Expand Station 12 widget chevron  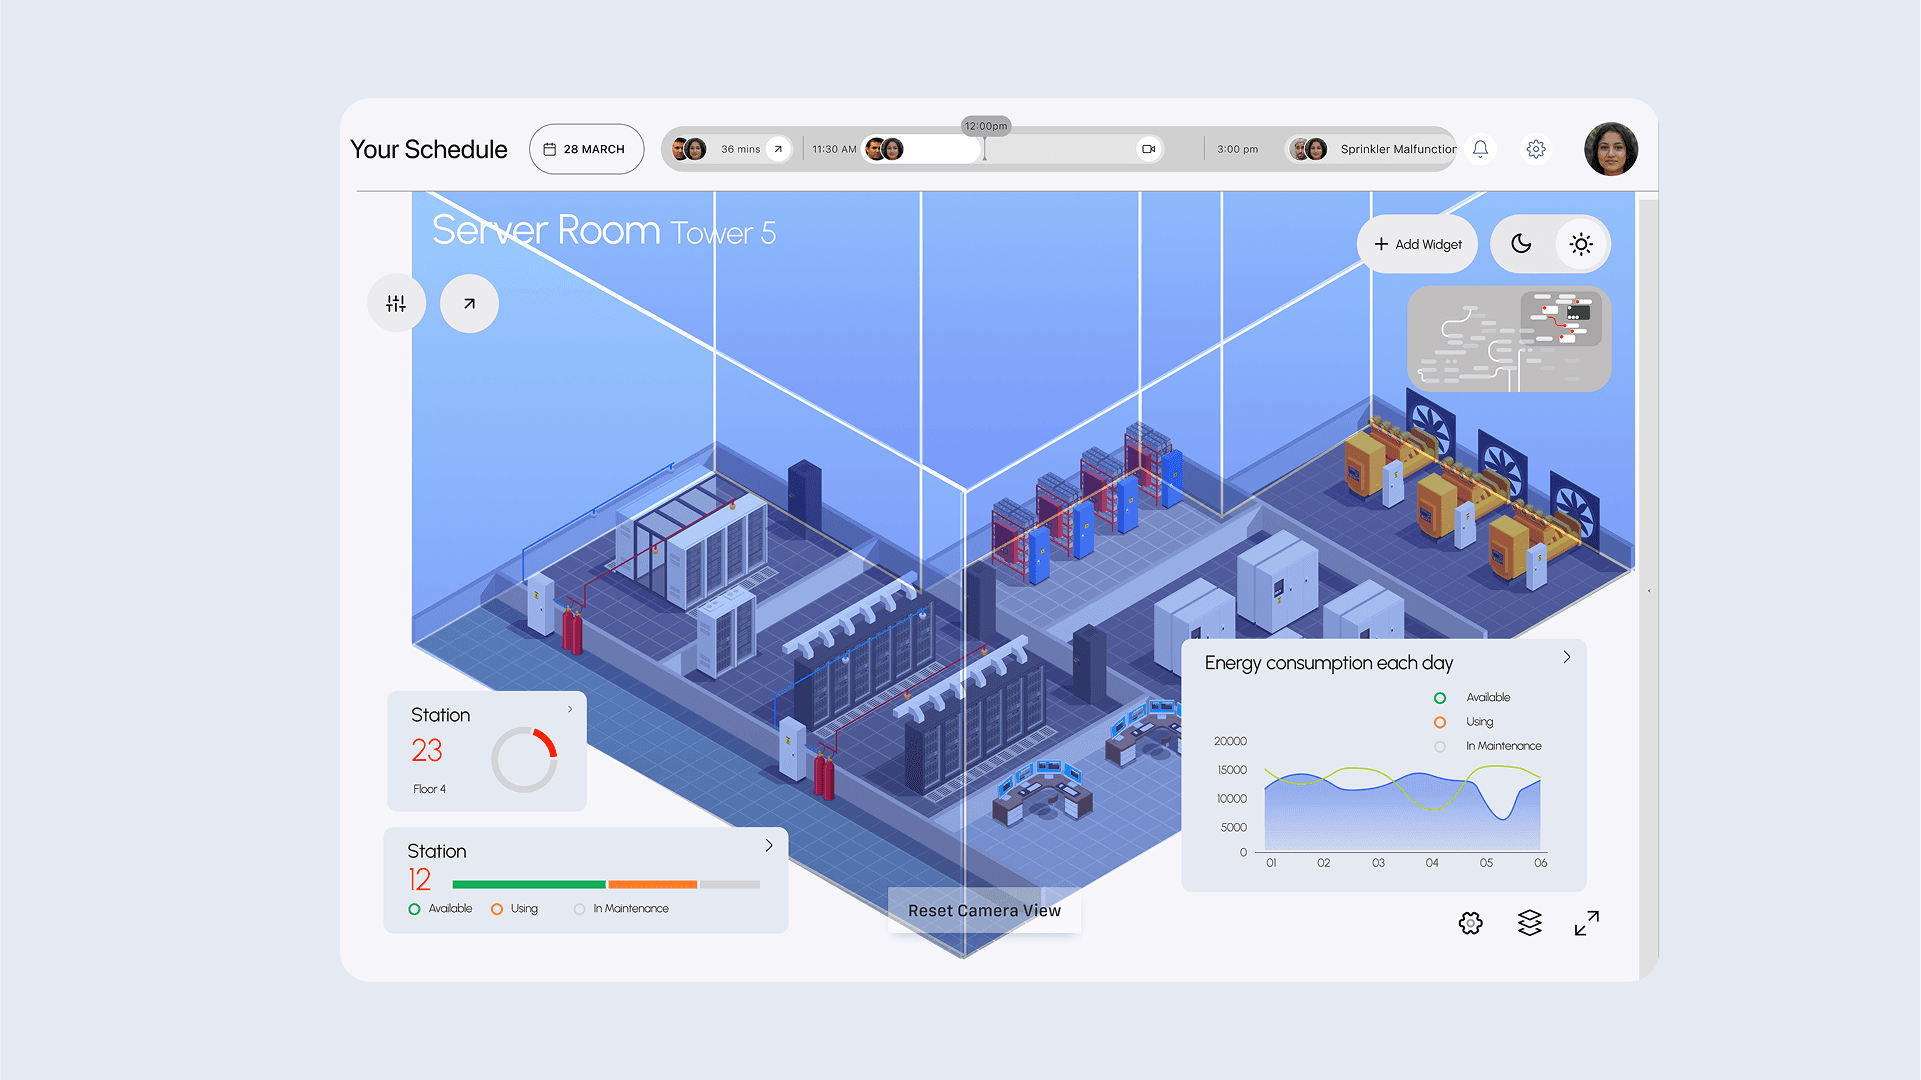click(x=768, y=845)
